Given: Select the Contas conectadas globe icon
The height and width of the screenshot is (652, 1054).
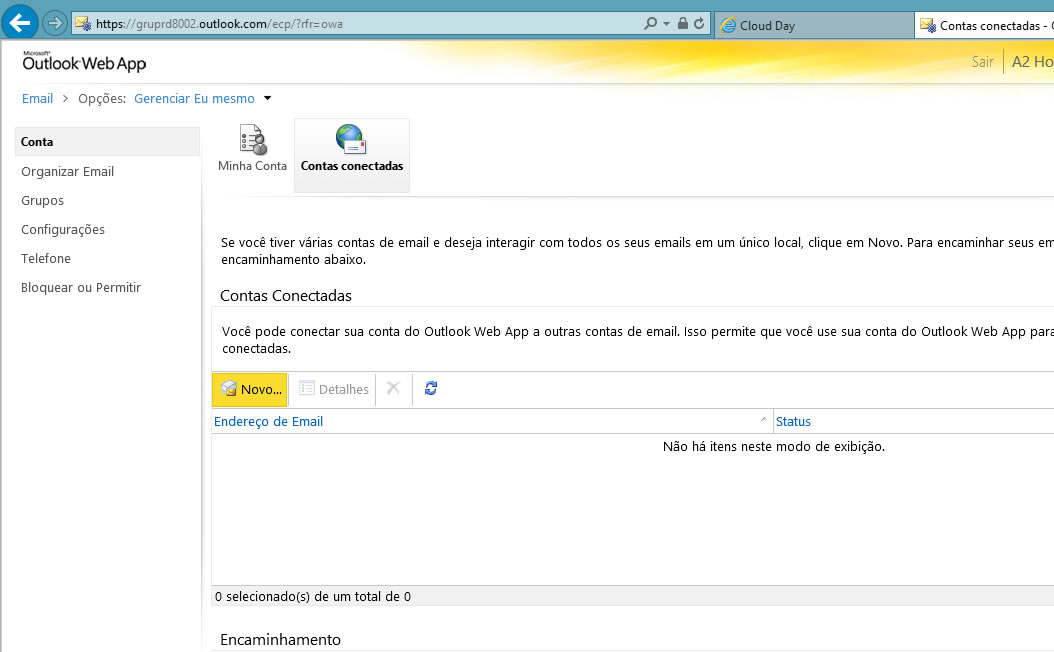Looking at the screenshot, I should pos(351,141).
